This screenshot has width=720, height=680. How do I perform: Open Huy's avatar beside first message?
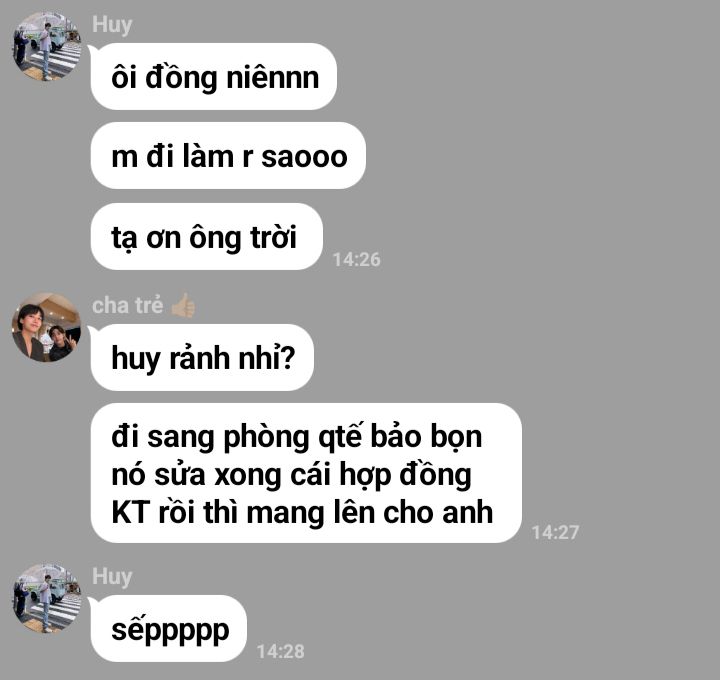pyautogui.click(x=47, y=46)
